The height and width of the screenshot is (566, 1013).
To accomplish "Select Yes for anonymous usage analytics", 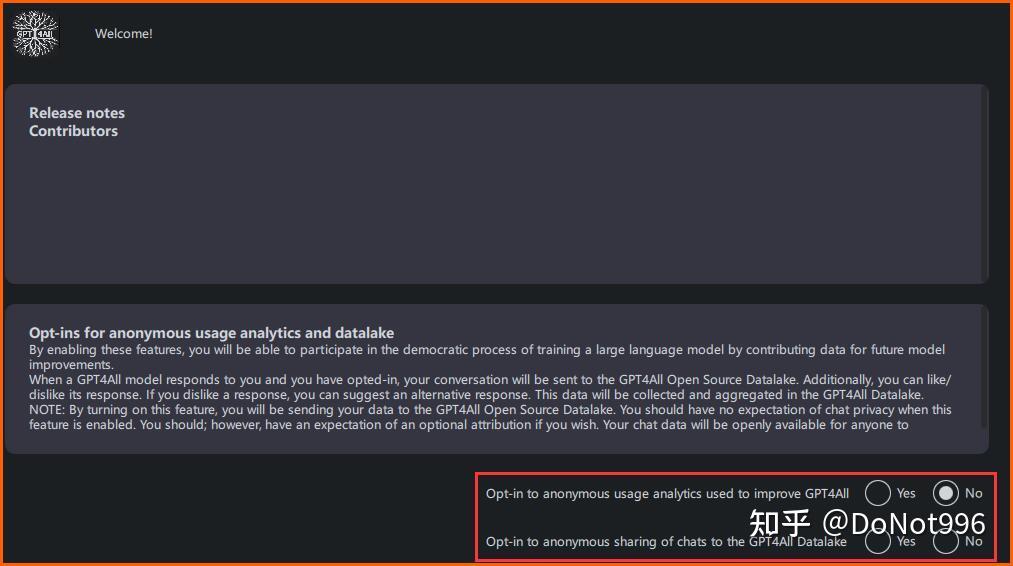I will (877, 493).
